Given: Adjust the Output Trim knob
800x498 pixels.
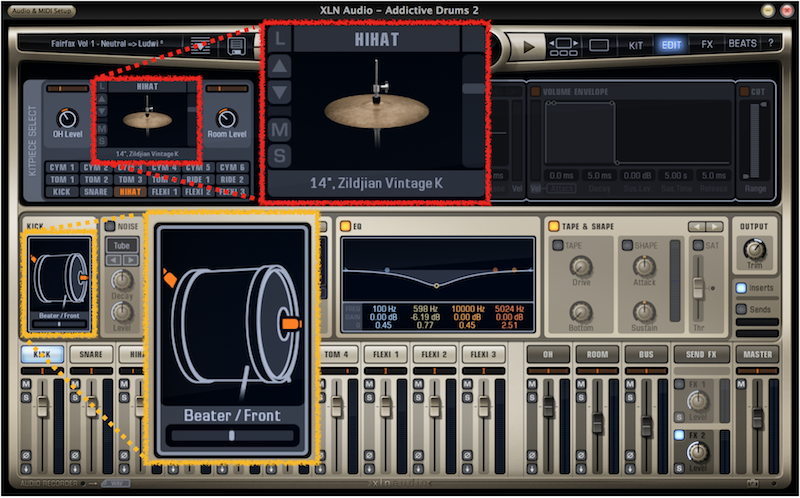Looking at the screenshot, I should point(754,250).
